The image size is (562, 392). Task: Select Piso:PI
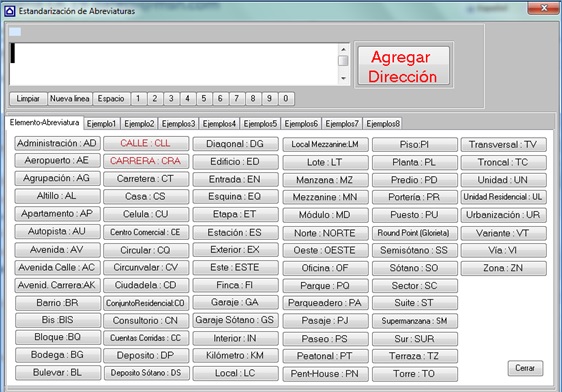click(415, 145)
